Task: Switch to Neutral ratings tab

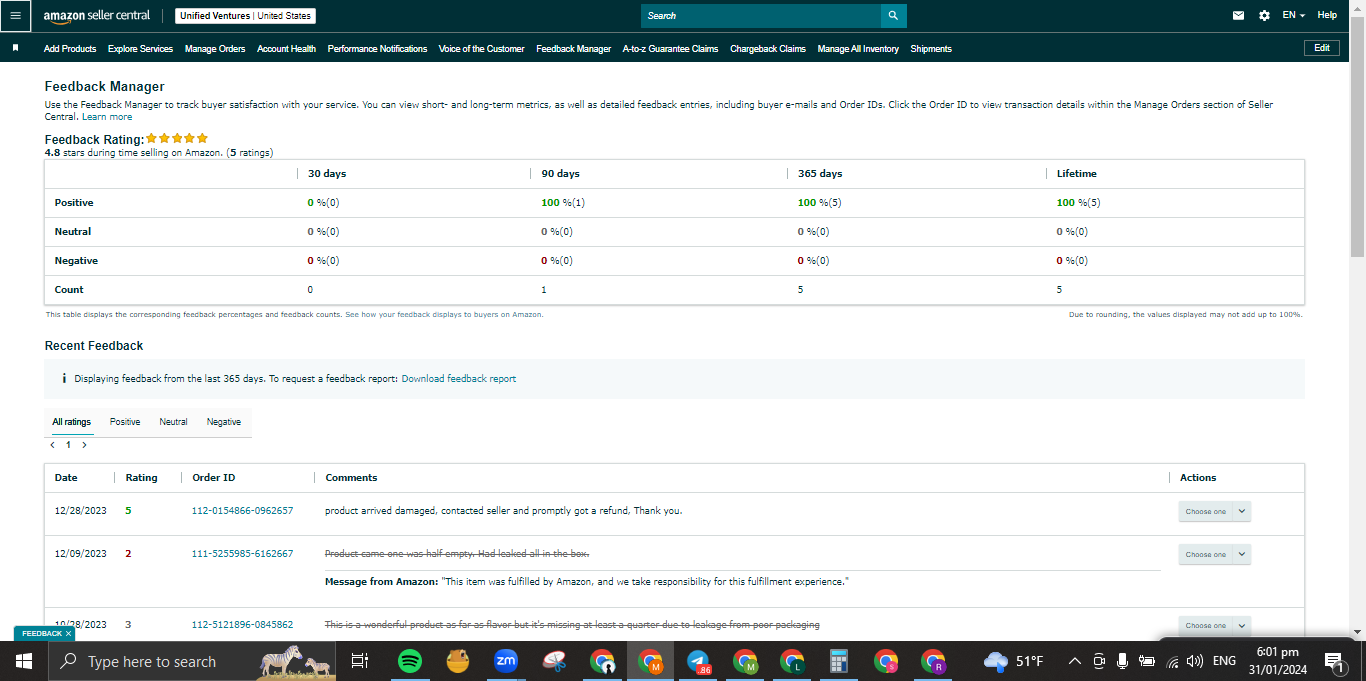Action: click(173, 422)
